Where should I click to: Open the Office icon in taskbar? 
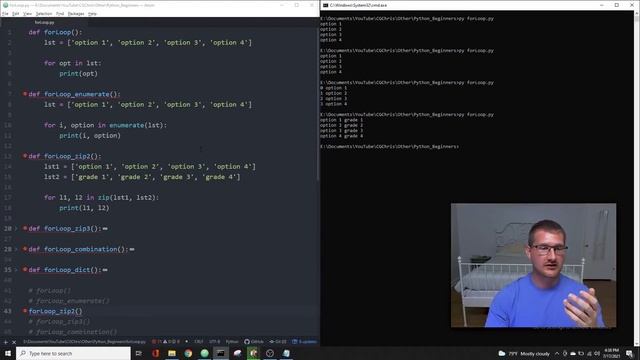point(156,353)
